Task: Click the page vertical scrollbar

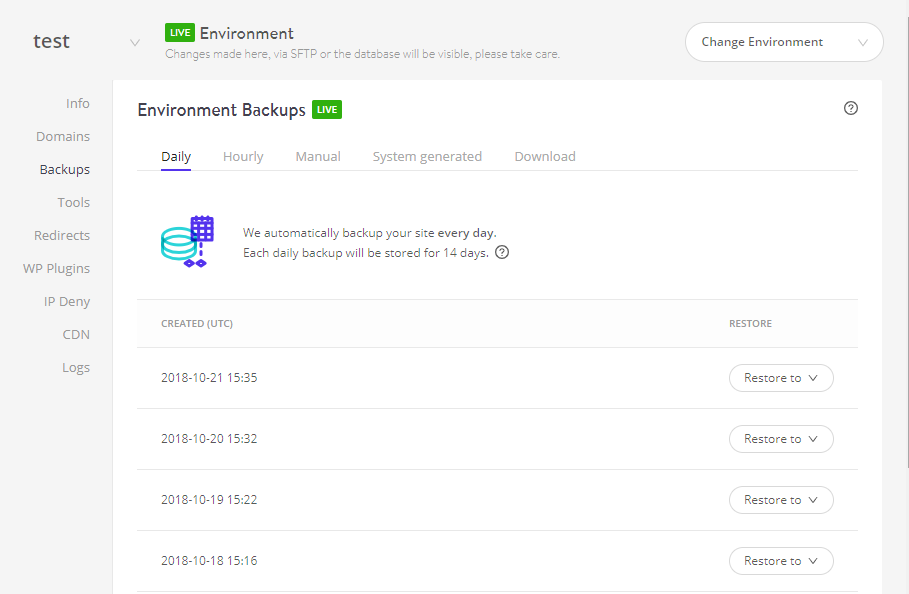Action: (x=906, y=243)
